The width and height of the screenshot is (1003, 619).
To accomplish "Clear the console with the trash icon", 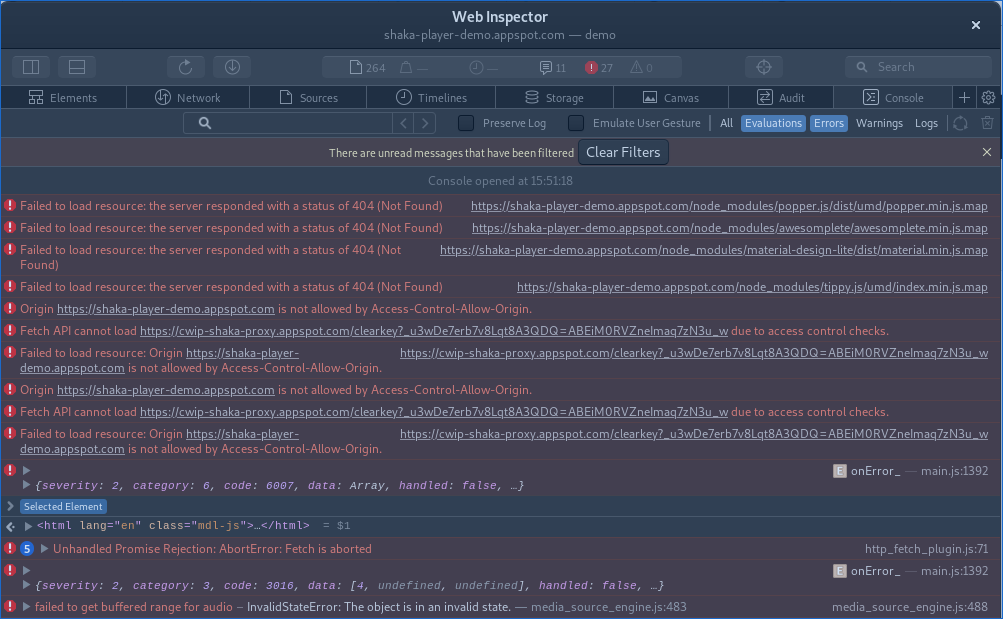I will point(987,122).
